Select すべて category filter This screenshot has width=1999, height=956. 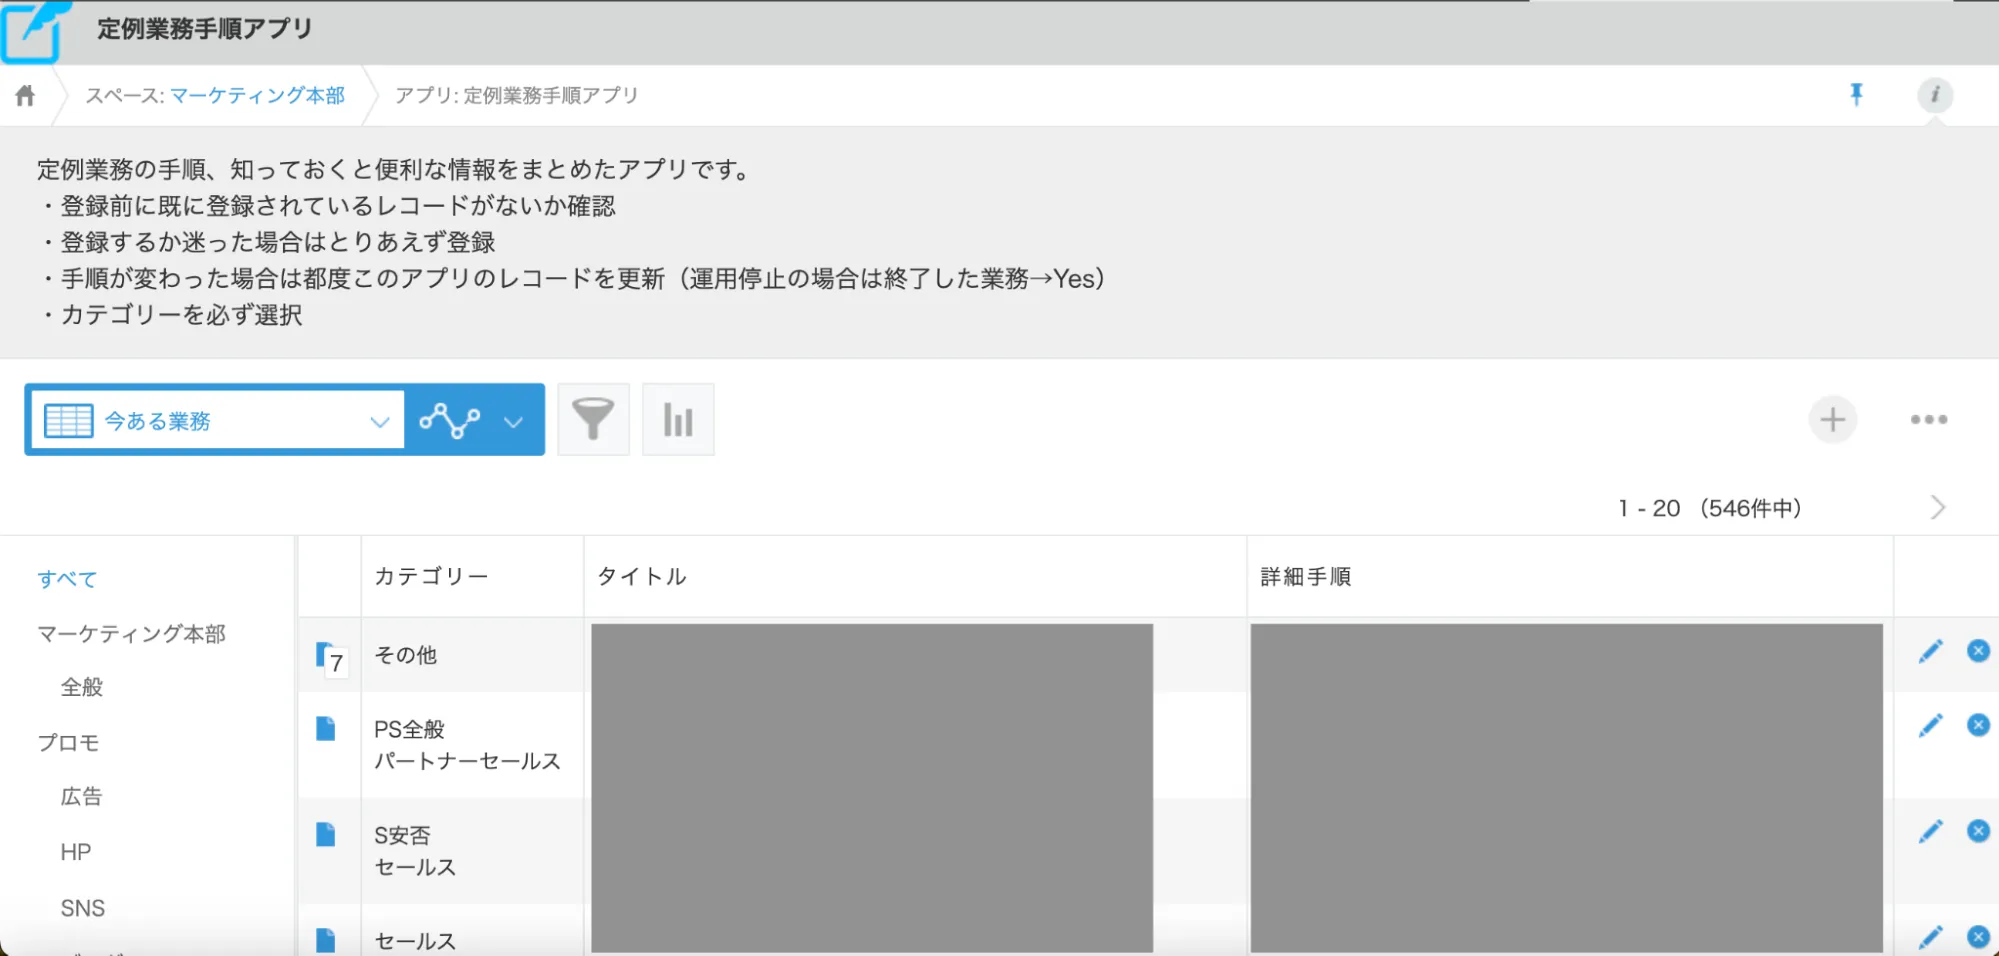pyautogui.click(x=67, y=579)
